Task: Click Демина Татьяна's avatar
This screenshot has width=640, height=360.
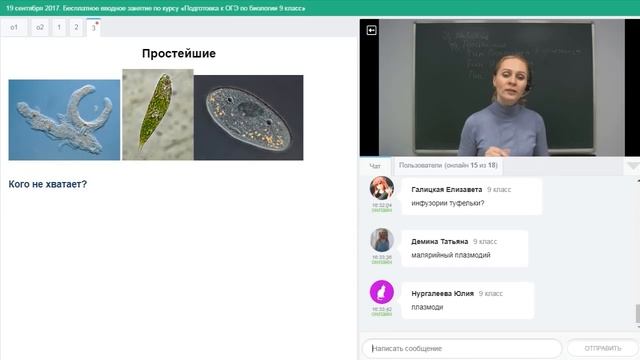Action: pyautogui.click(x=382, y=240)
